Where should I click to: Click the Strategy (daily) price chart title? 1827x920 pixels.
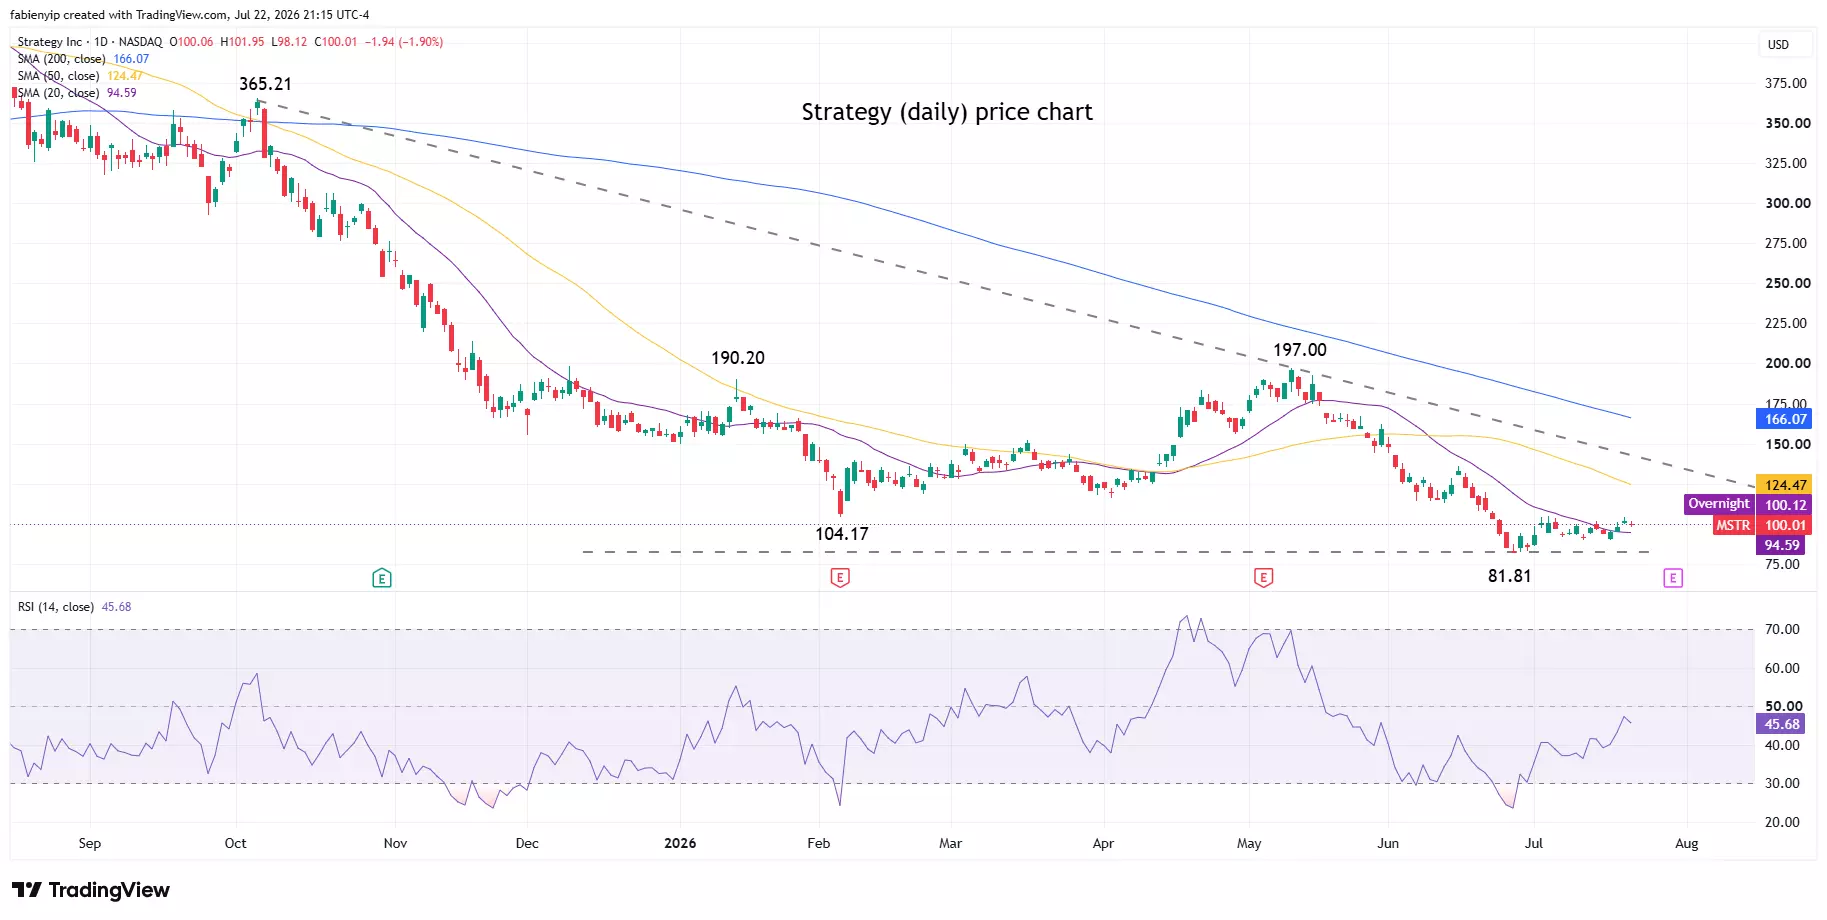tap(947, 112)
